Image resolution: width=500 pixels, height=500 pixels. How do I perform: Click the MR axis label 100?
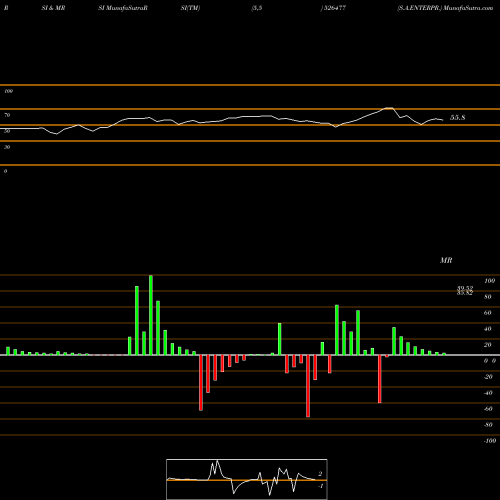[490, 281]
